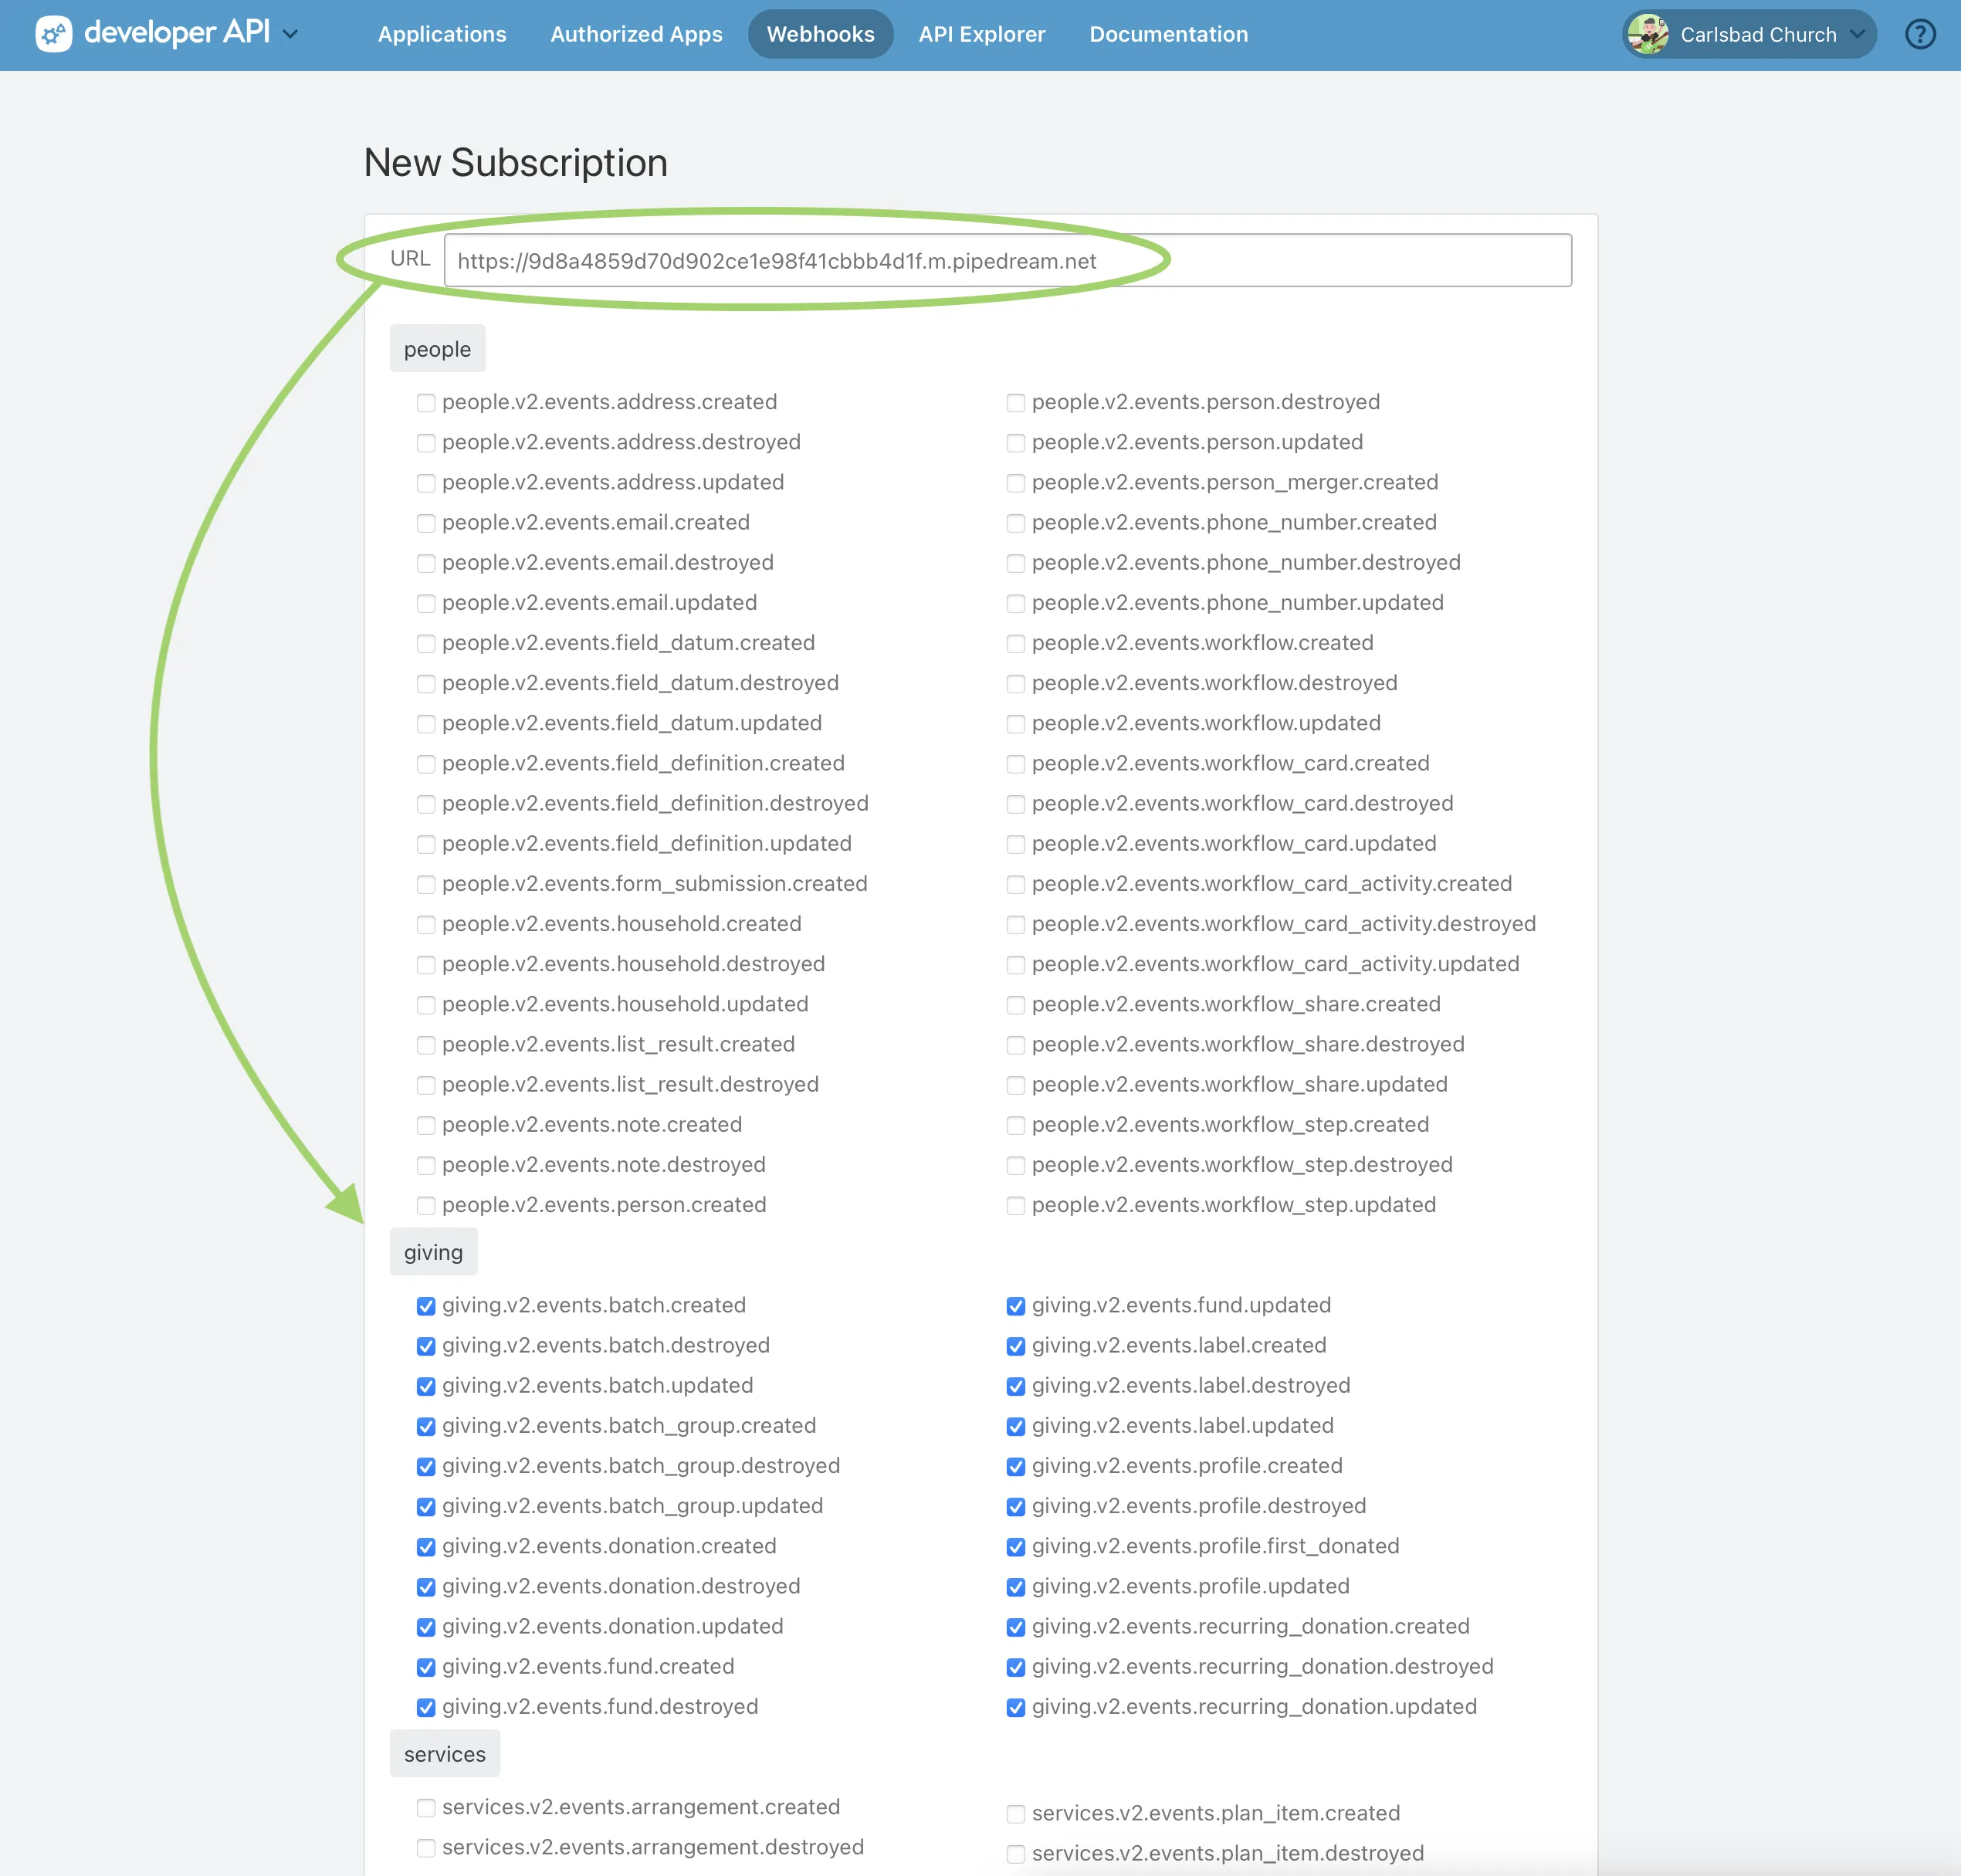Select the API Explorer tab
The image size is (1961, 1876).
tap(982, 33)
